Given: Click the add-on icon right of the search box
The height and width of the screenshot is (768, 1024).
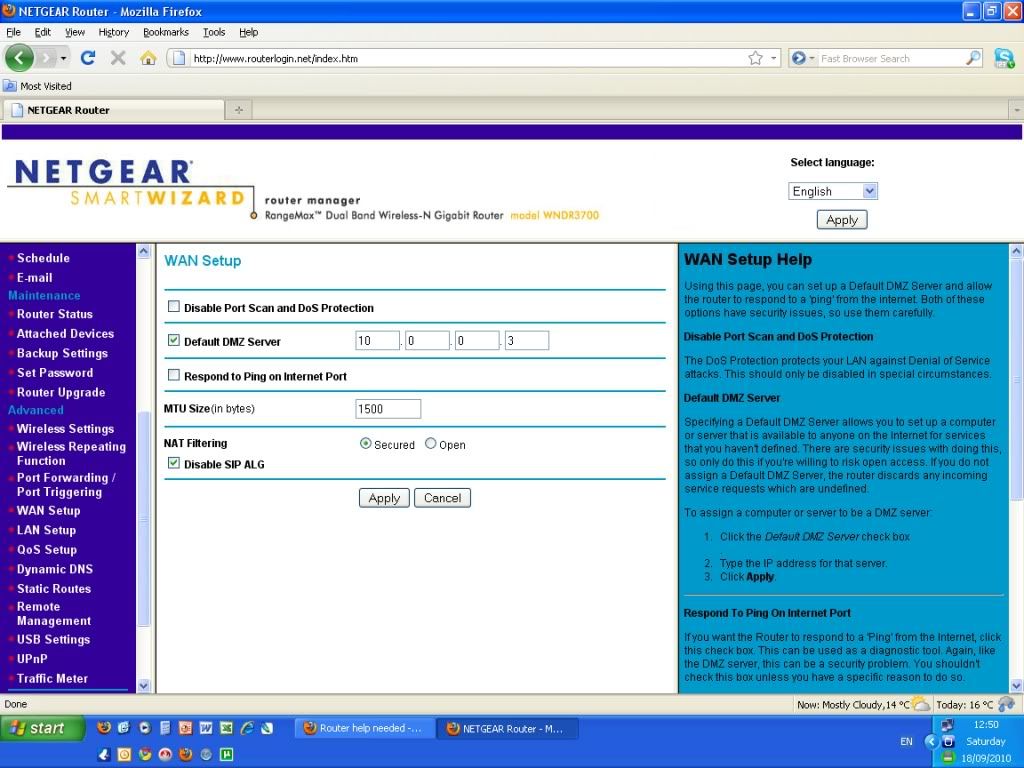Looking at the screenshot, I should (x=1004, y=58).
